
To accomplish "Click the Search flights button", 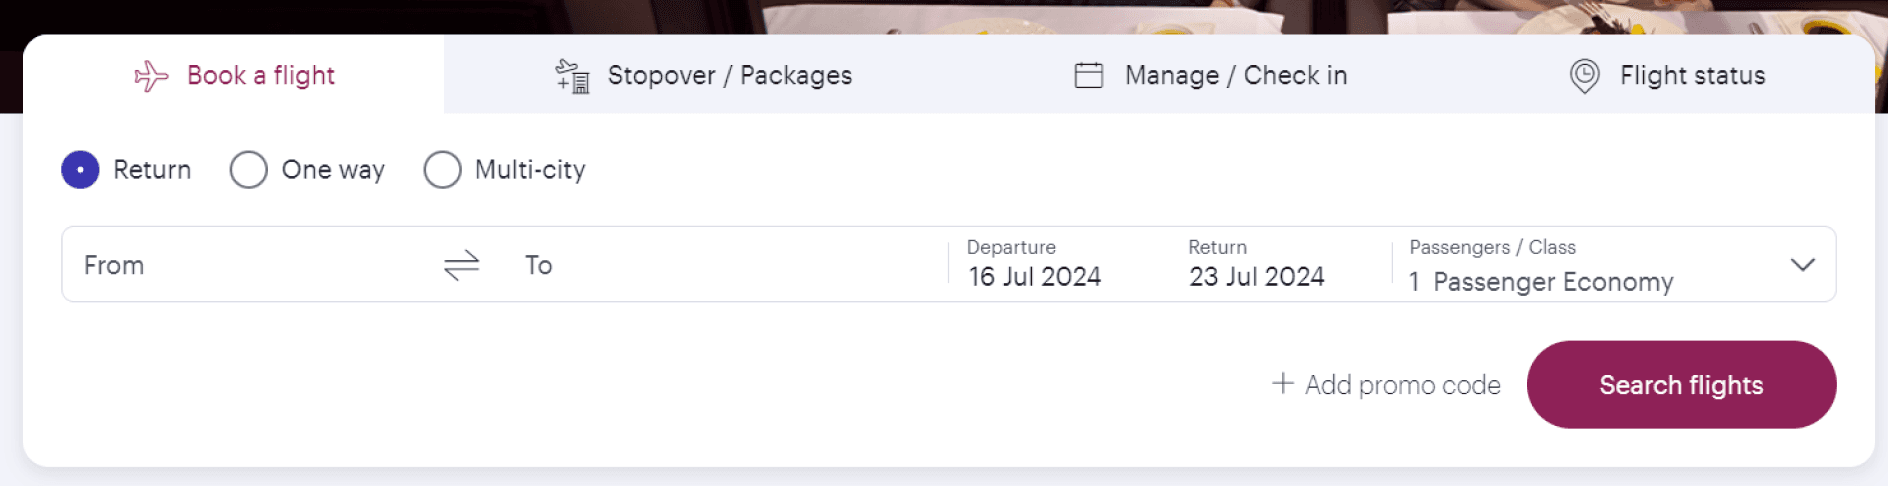I will click(1681, 385).
